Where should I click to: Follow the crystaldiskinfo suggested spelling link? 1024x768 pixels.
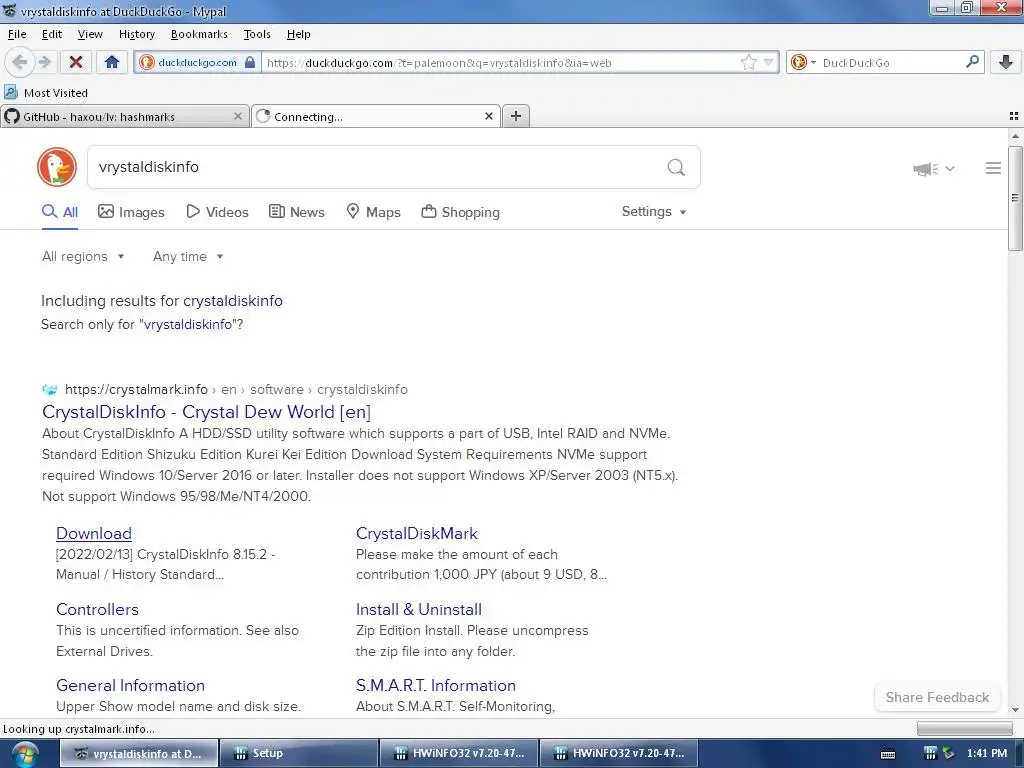pos(232,300)
